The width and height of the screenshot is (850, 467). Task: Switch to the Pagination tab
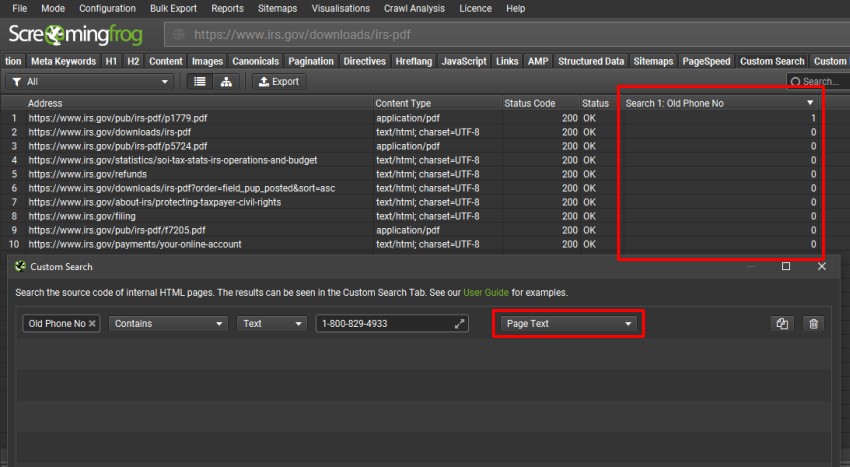point(311,61)
